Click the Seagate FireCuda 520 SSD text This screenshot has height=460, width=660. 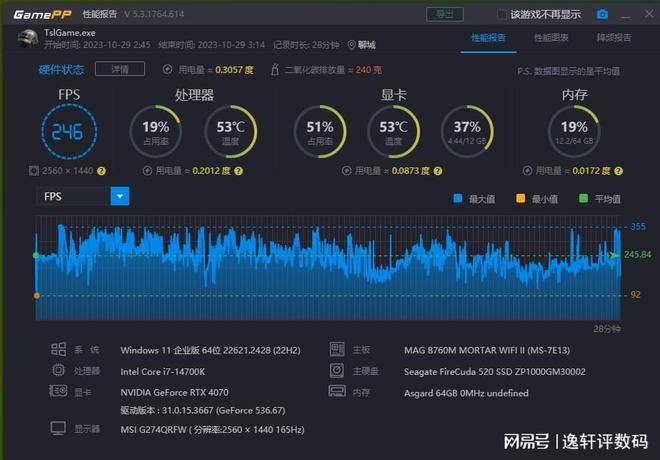(x=495, y=372)
